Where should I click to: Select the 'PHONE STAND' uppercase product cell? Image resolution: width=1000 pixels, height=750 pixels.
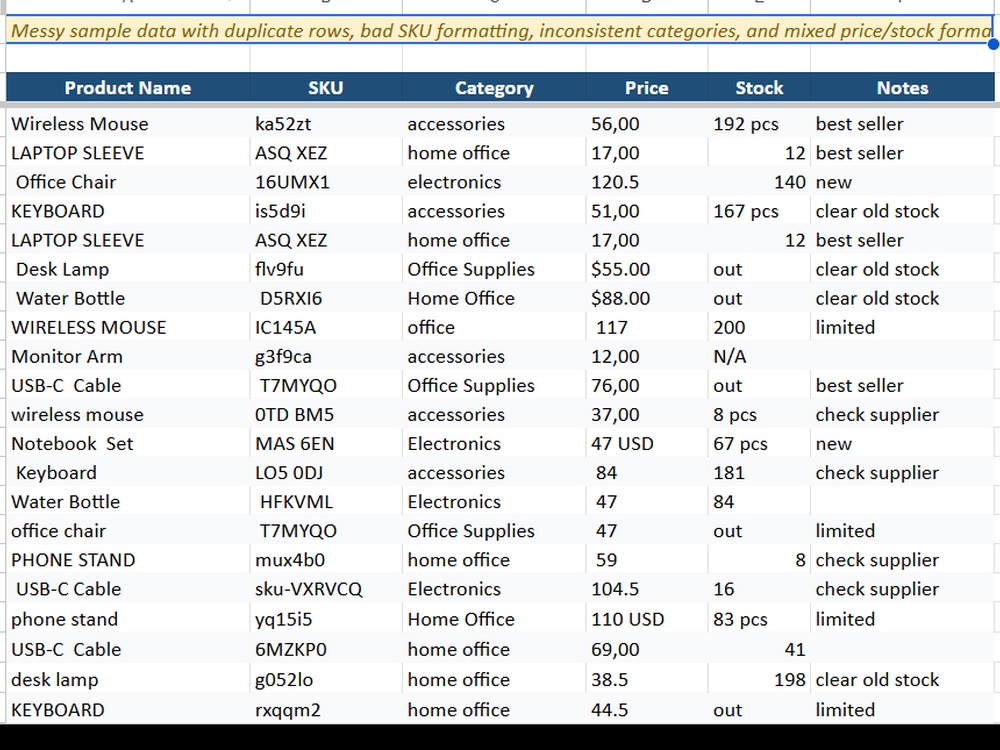point(128,560)
